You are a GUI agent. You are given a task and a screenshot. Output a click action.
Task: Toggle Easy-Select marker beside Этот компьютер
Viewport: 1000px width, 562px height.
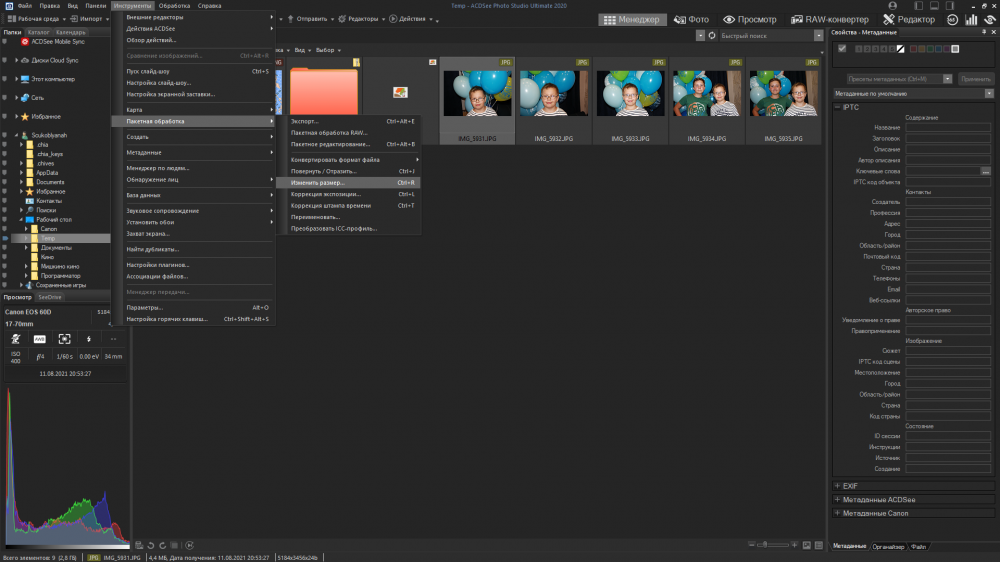pos(5,78)
